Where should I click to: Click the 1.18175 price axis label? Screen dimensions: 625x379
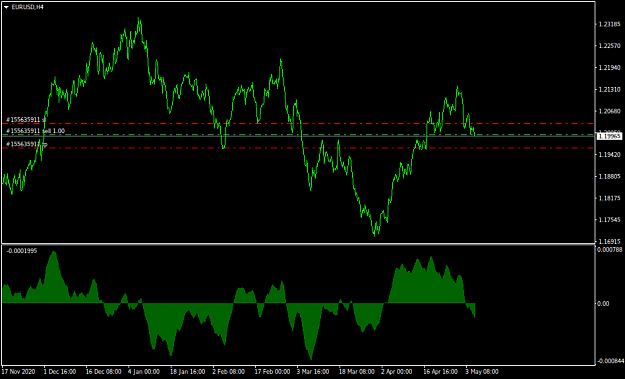(610, 198)
